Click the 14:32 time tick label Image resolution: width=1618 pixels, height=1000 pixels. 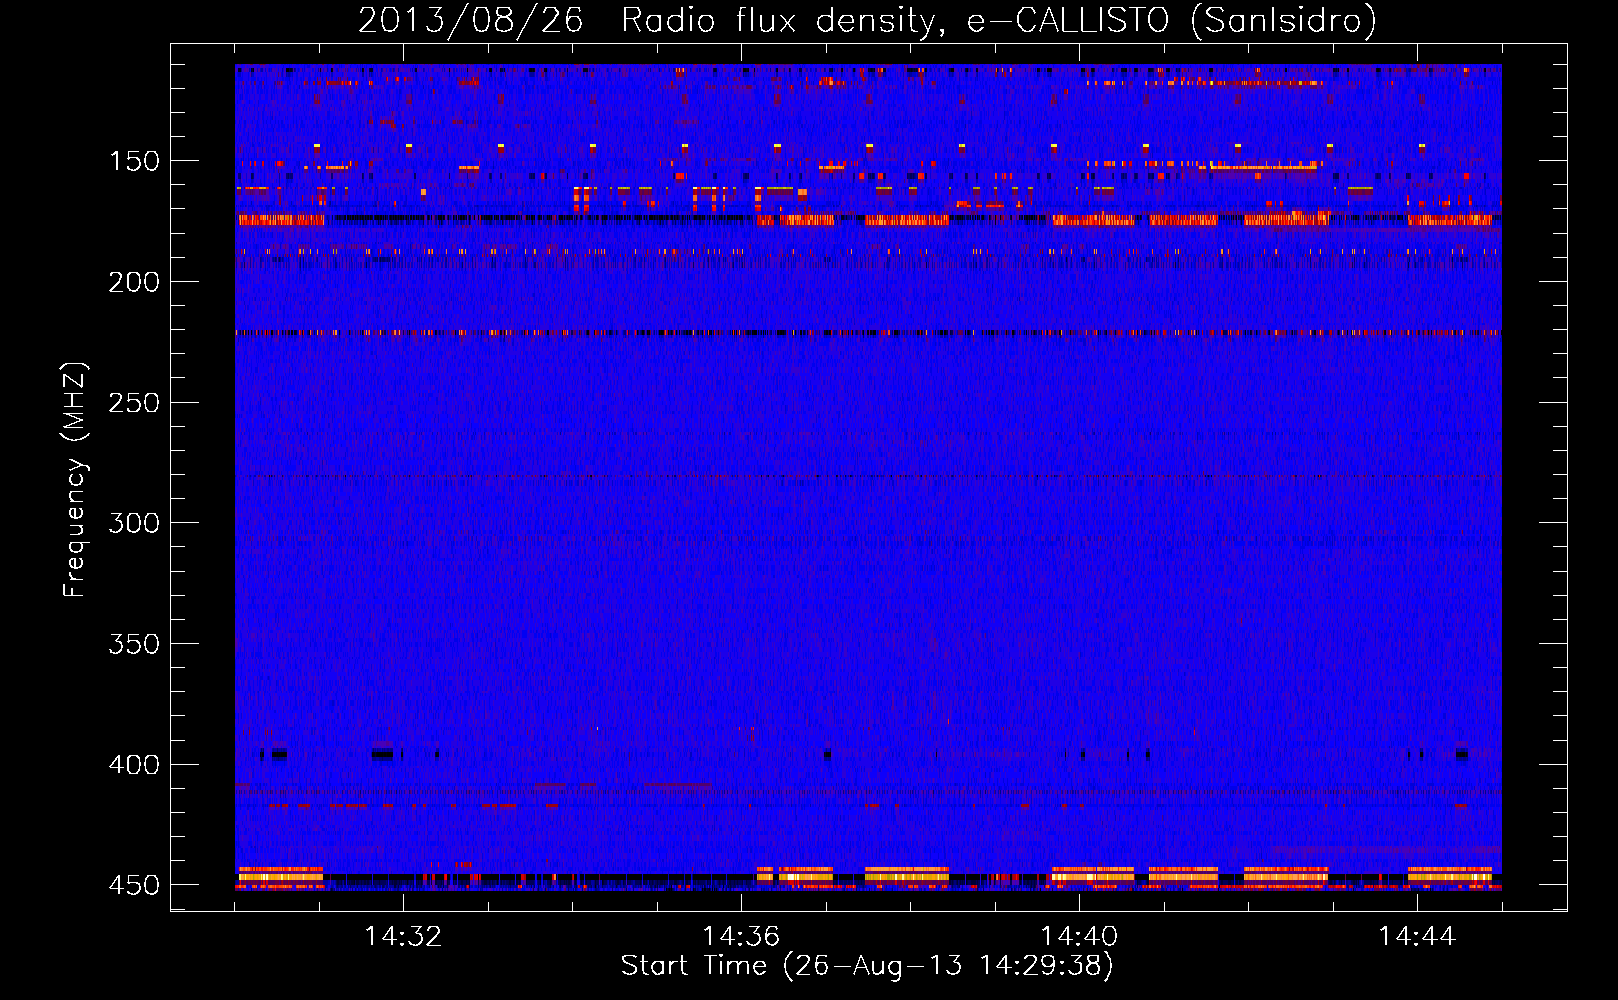point(403,936)
